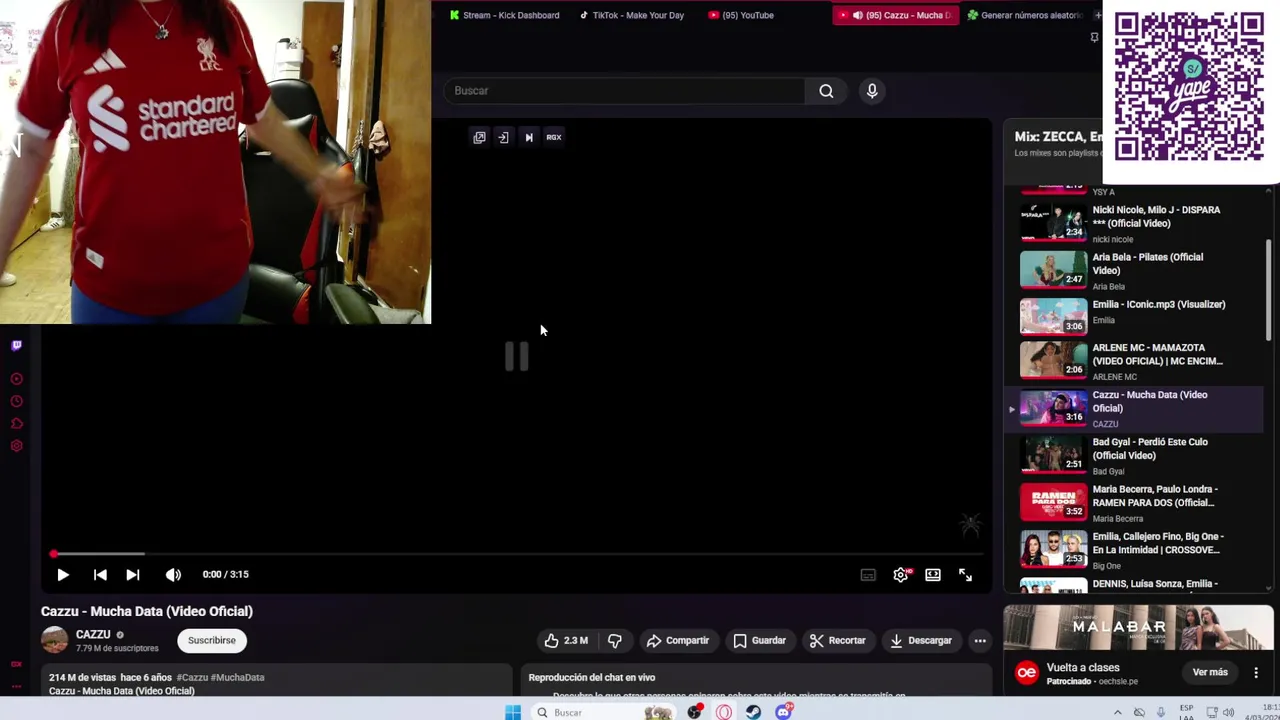Click the playlist scrollbar
Screen dimensions: 1280x720
pyautogui.click(x=1269, y=290)
